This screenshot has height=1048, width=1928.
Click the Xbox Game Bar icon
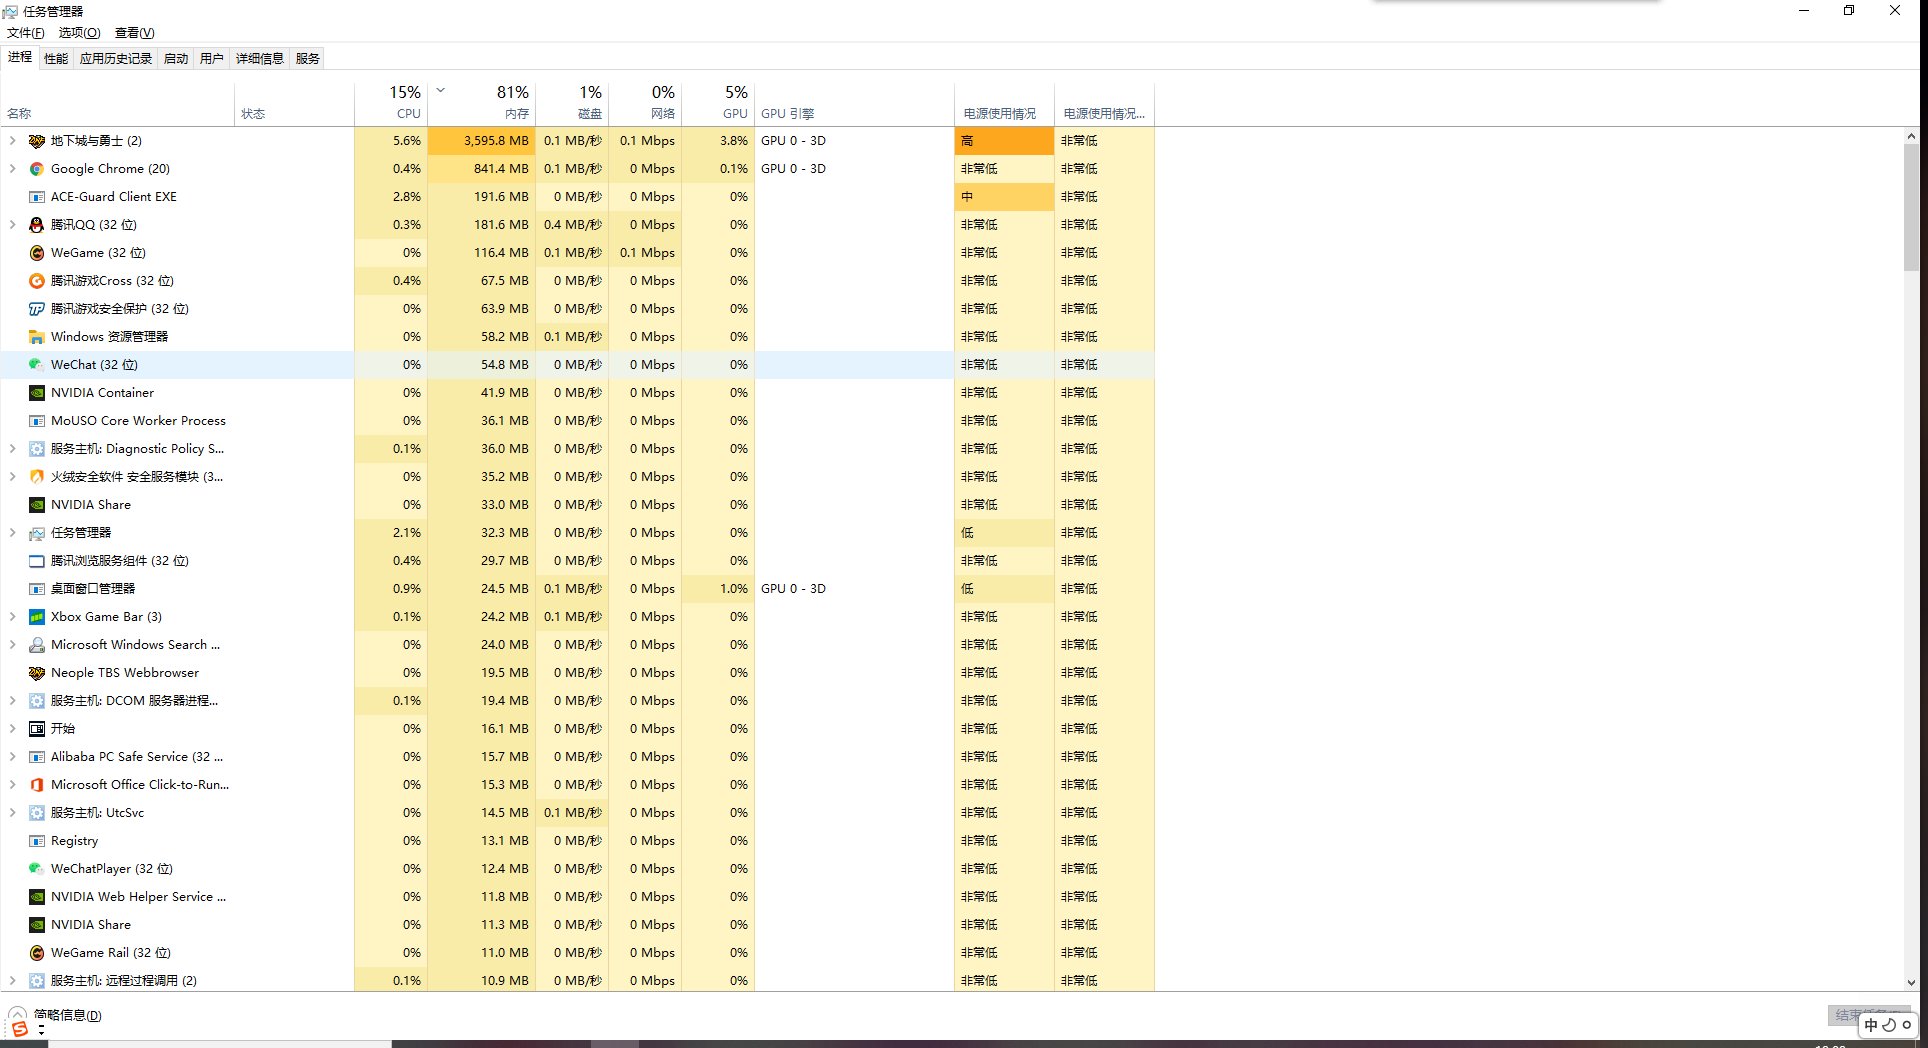pyautogui.click(x=37, y=617)
